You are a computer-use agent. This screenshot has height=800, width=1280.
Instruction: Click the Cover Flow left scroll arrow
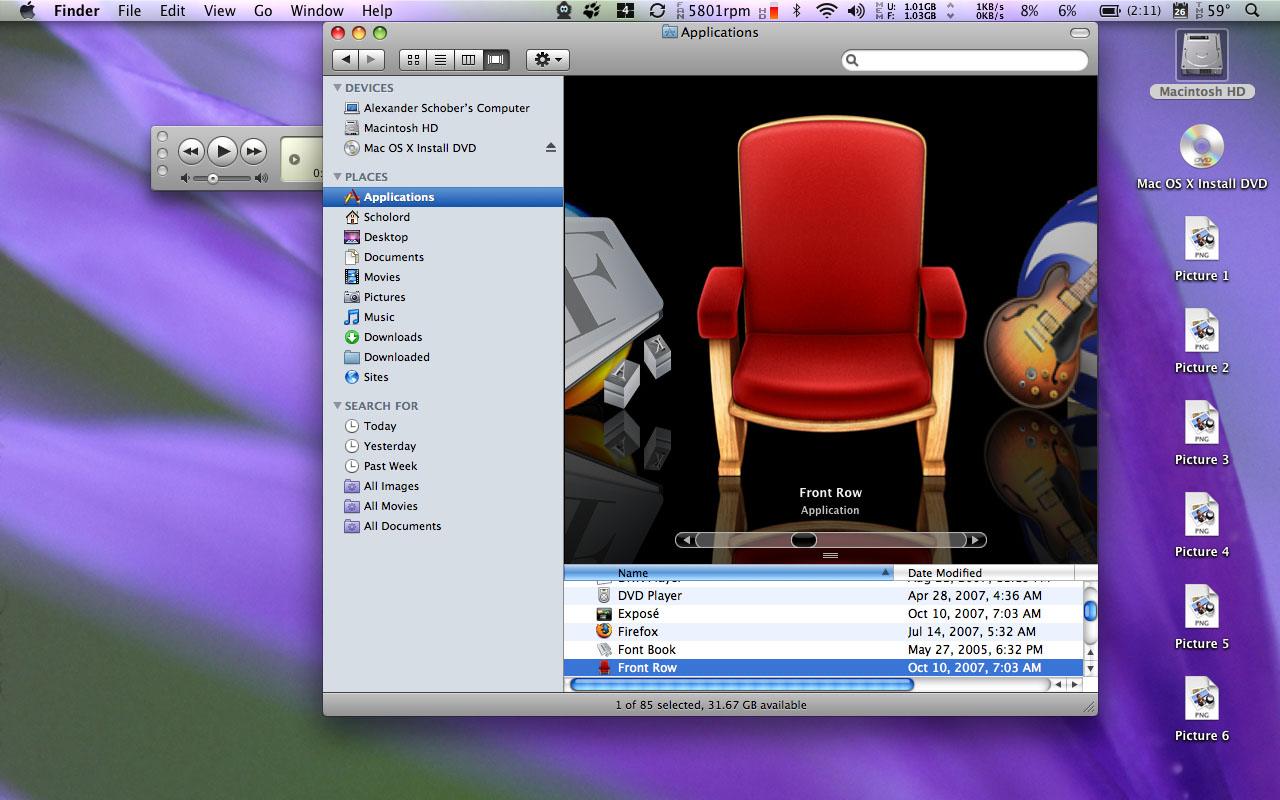[685, 540]
